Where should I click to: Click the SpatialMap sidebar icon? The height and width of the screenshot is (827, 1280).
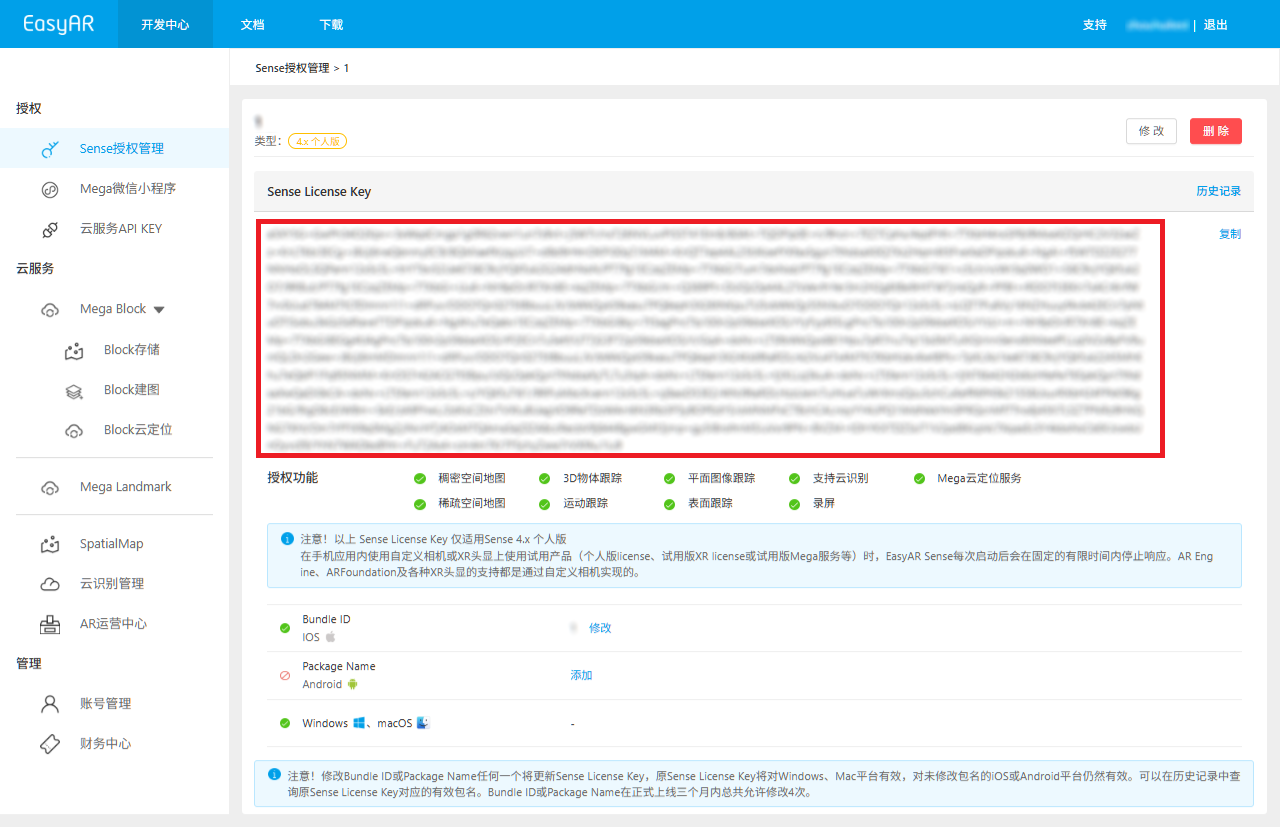[50, 544]
